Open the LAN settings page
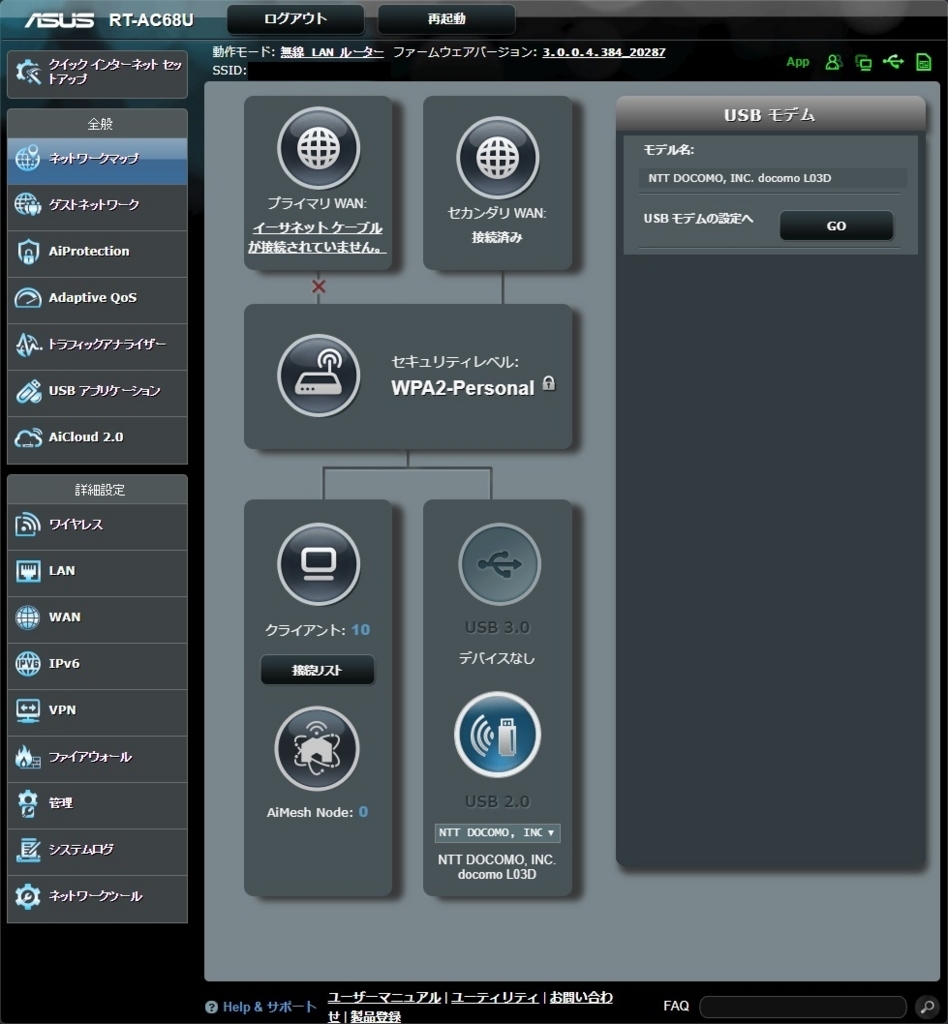 97,571
